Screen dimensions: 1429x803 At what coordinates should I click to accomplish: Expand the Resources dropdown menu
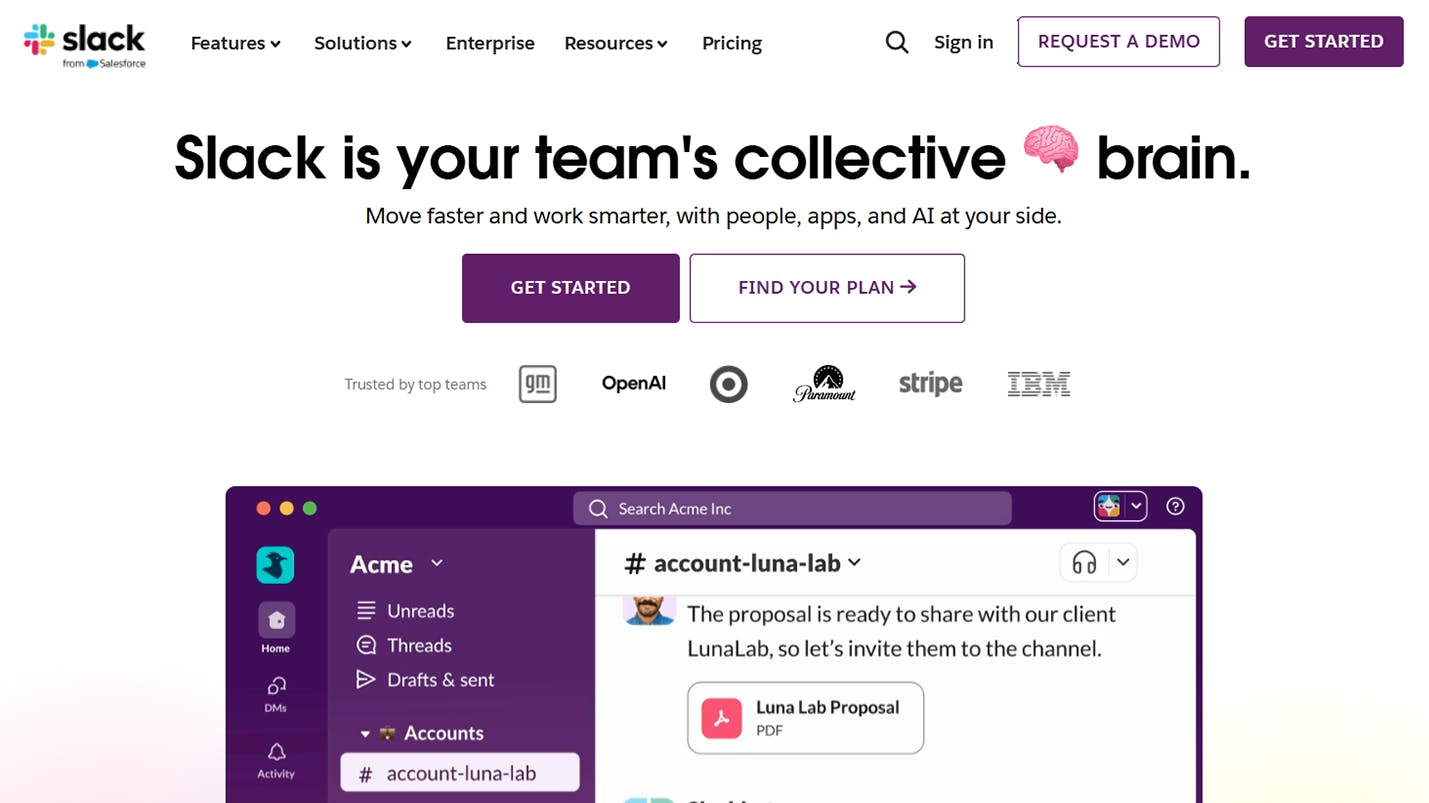coord(616,43)
